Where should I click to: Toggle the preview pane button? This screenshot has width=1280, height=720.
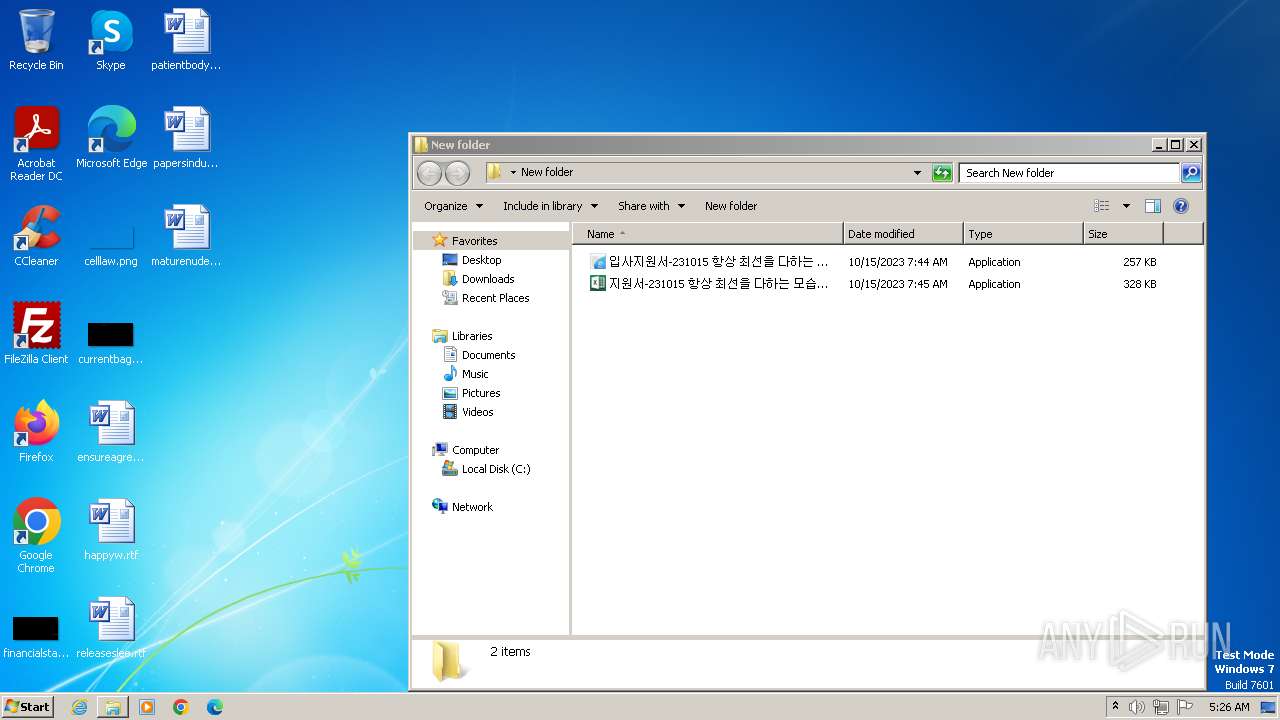coord(1153,206)
